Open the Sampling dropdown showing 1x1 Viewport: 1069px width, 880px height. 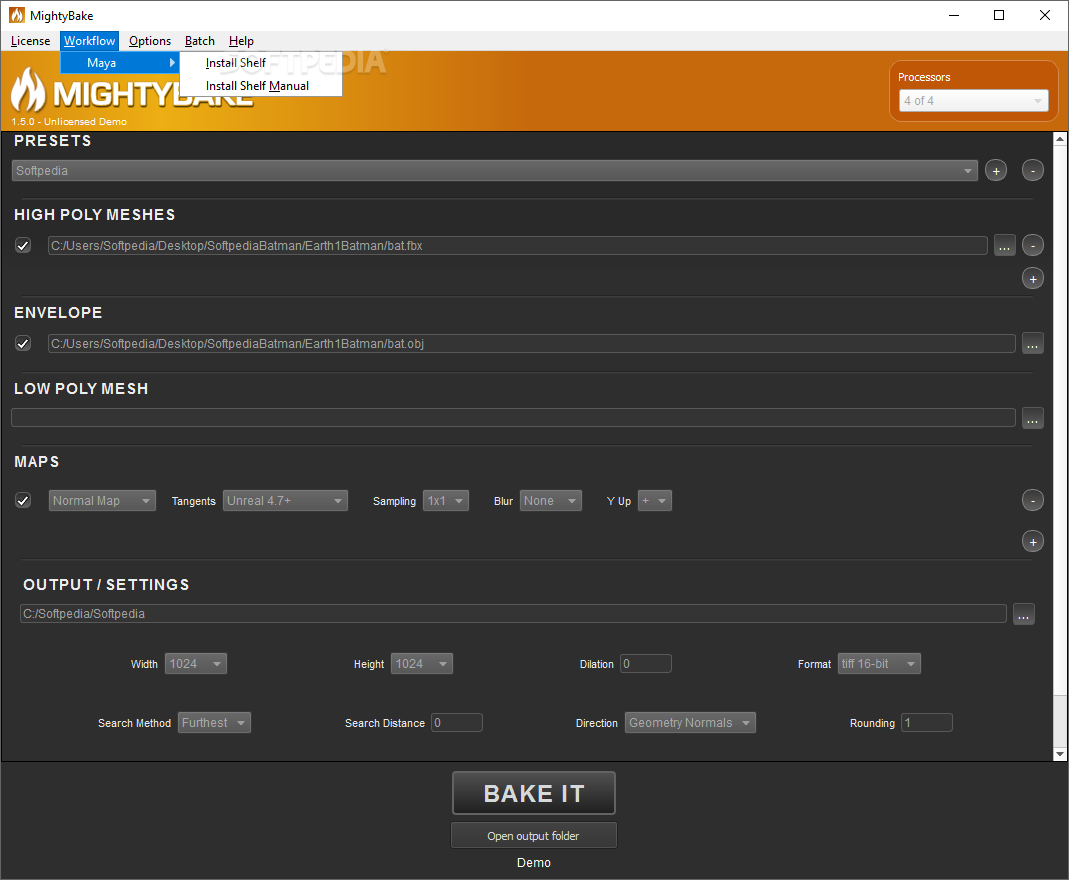446,501
